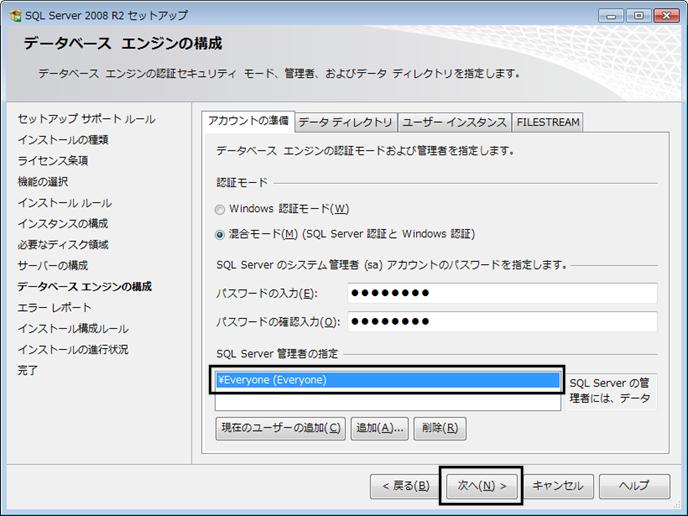Image resolution: width=688 pixels, height=516 pixels.
Task: Click インストールの進行状況 step in sidebar
Action: pyautogui.click(x=73, y=350)
